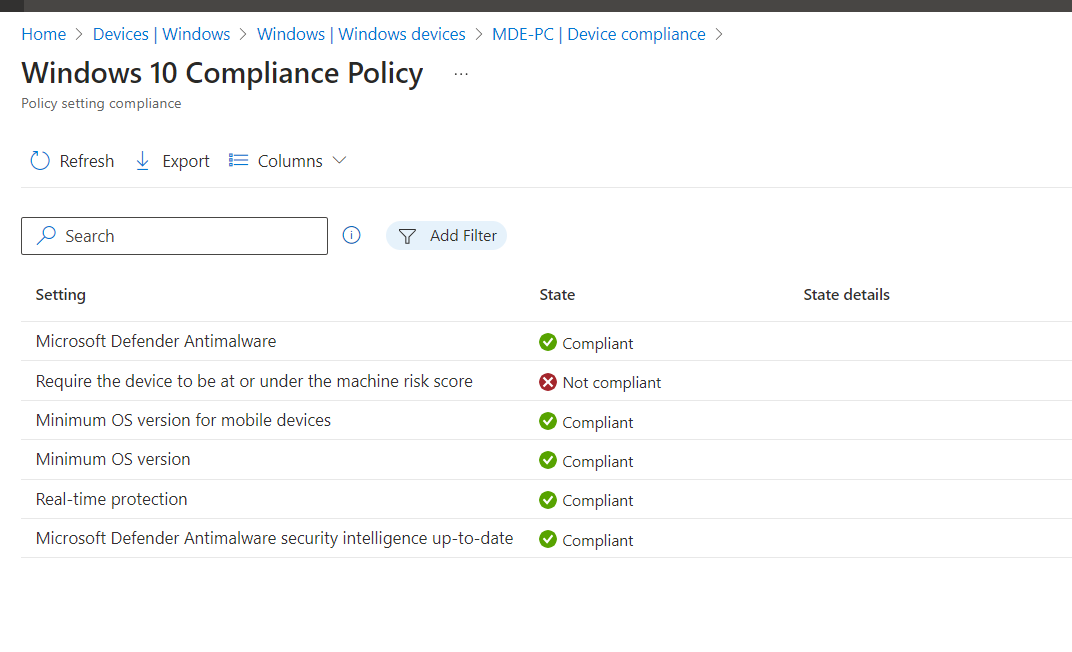Sort by the State column header
1072x652 pixels.
pyautogui.click(x=557, y=295)
